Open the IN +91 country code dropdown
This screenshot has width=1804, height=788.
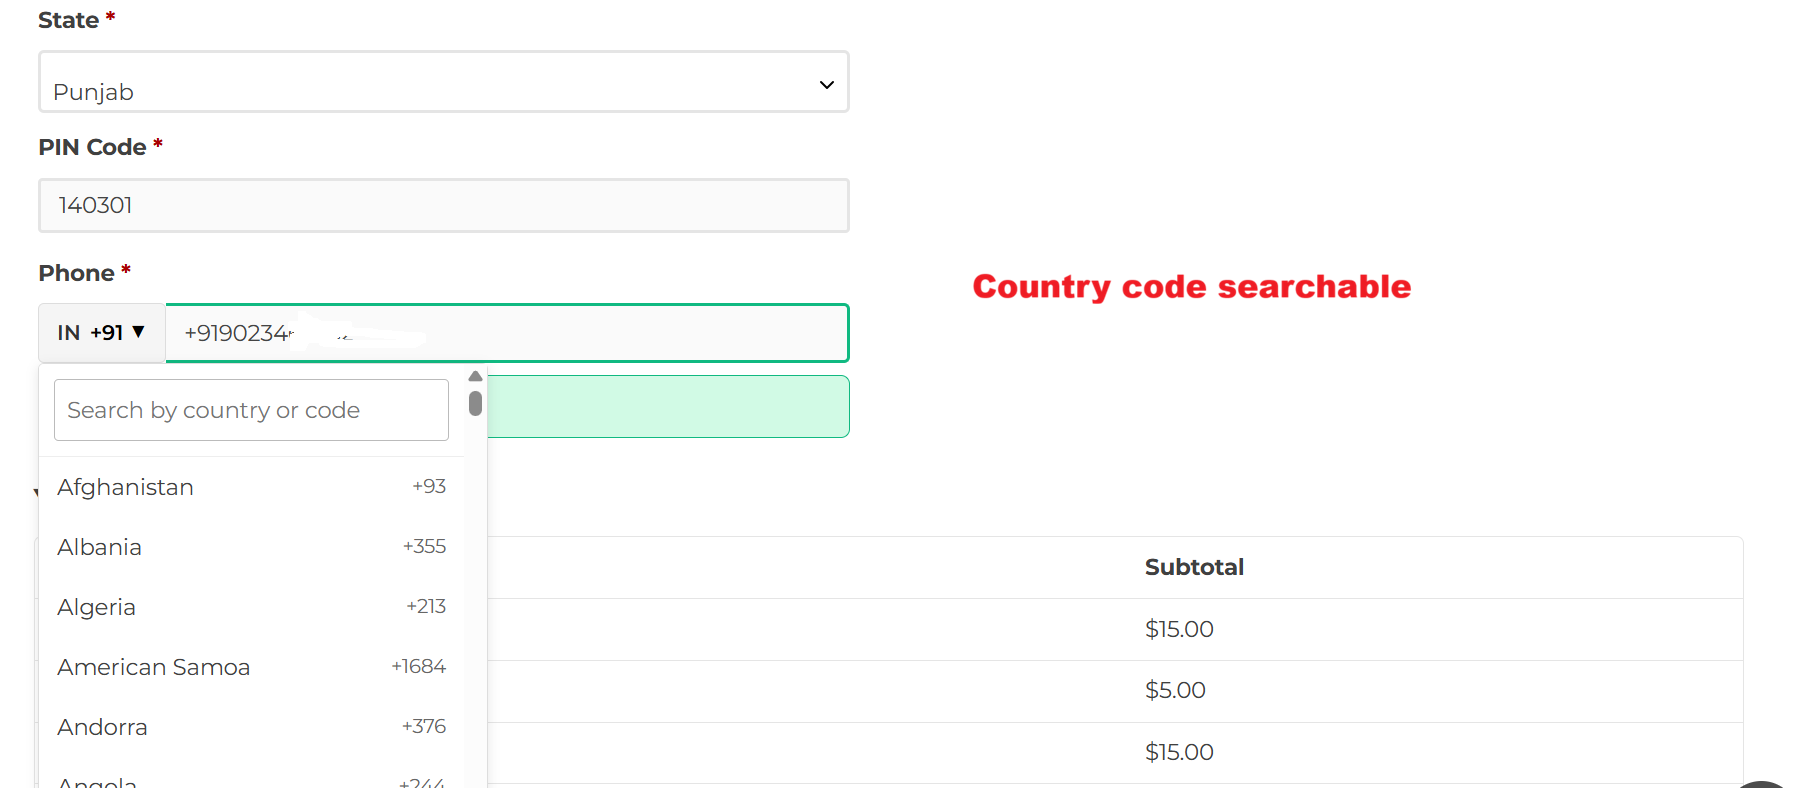(x=101, y=333)
